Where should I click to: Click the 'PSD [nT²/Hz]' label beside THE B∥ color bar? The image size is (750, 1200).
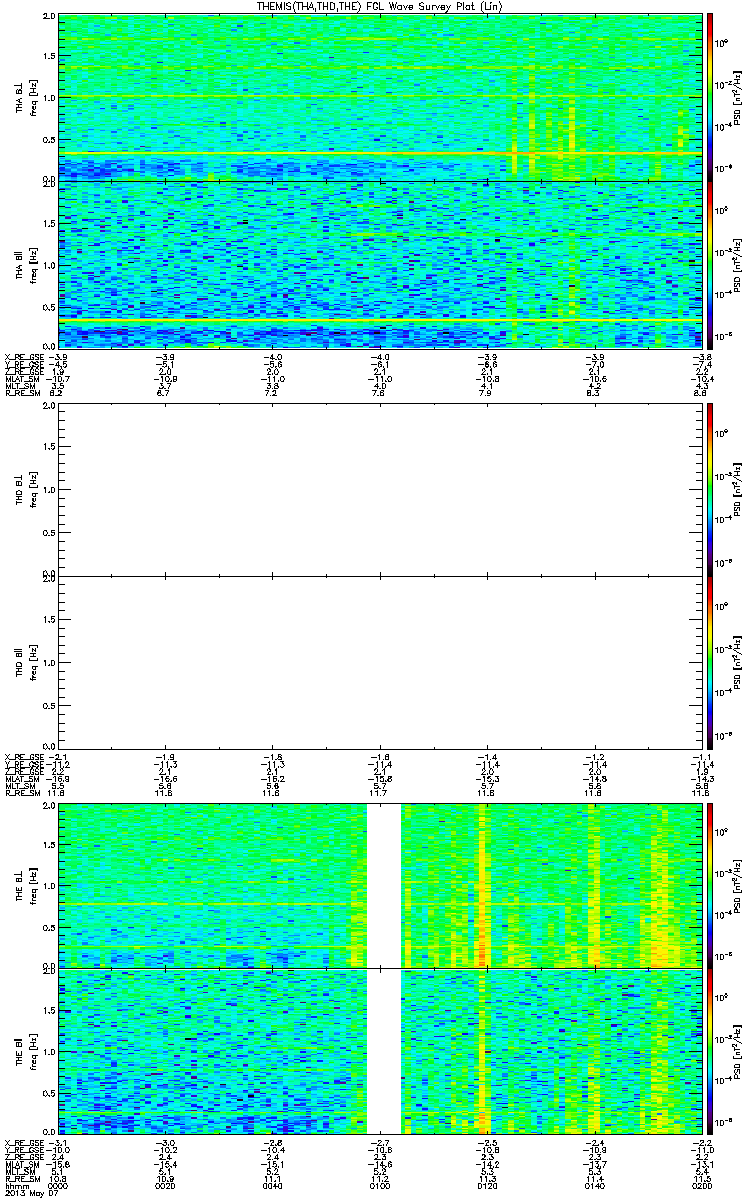click(x=738, y=1050)
